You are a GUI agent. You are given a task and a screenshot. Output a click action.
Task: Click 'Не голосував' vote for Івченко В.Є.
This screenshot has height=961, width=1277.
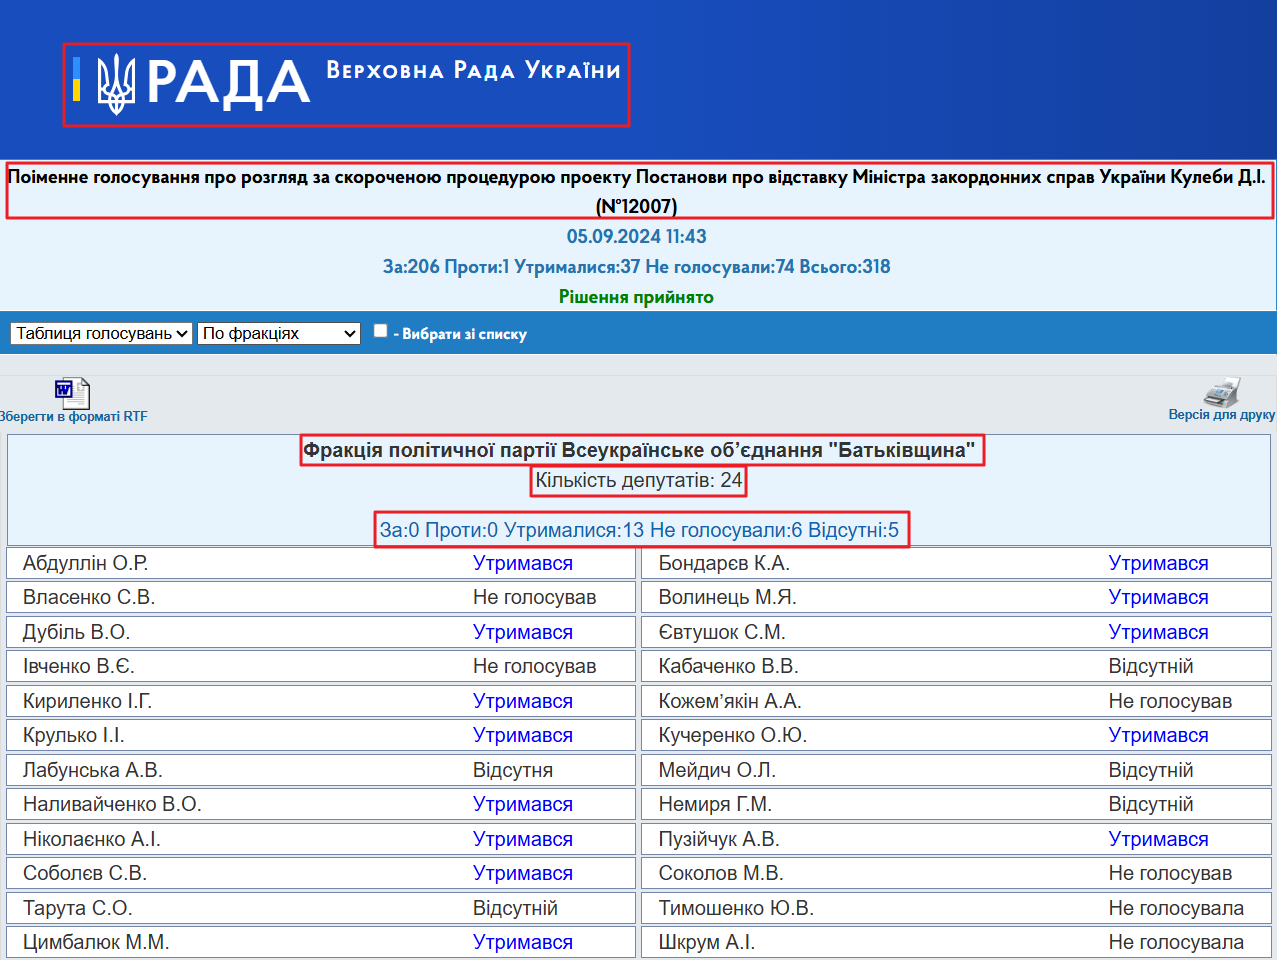point(535,666)
